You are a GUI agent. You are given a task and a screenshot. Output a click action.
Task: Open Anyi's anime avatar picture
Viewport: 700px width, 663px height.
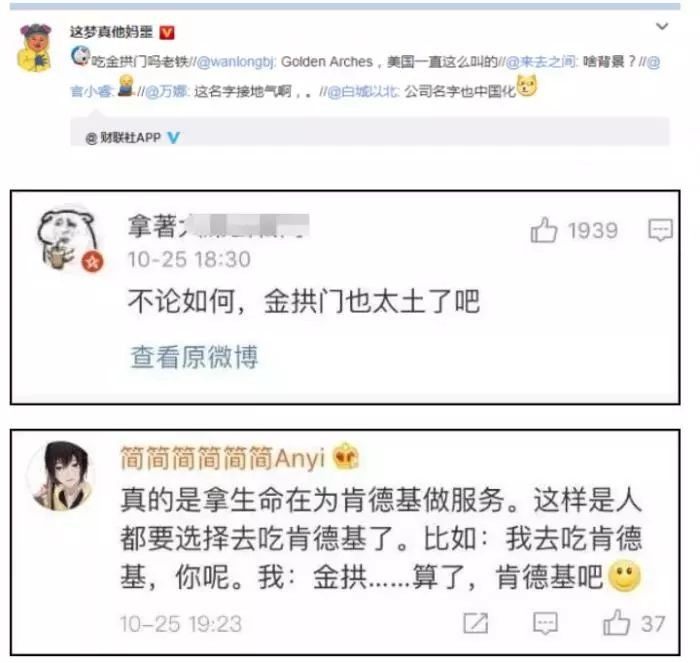[x=61, y=475]
